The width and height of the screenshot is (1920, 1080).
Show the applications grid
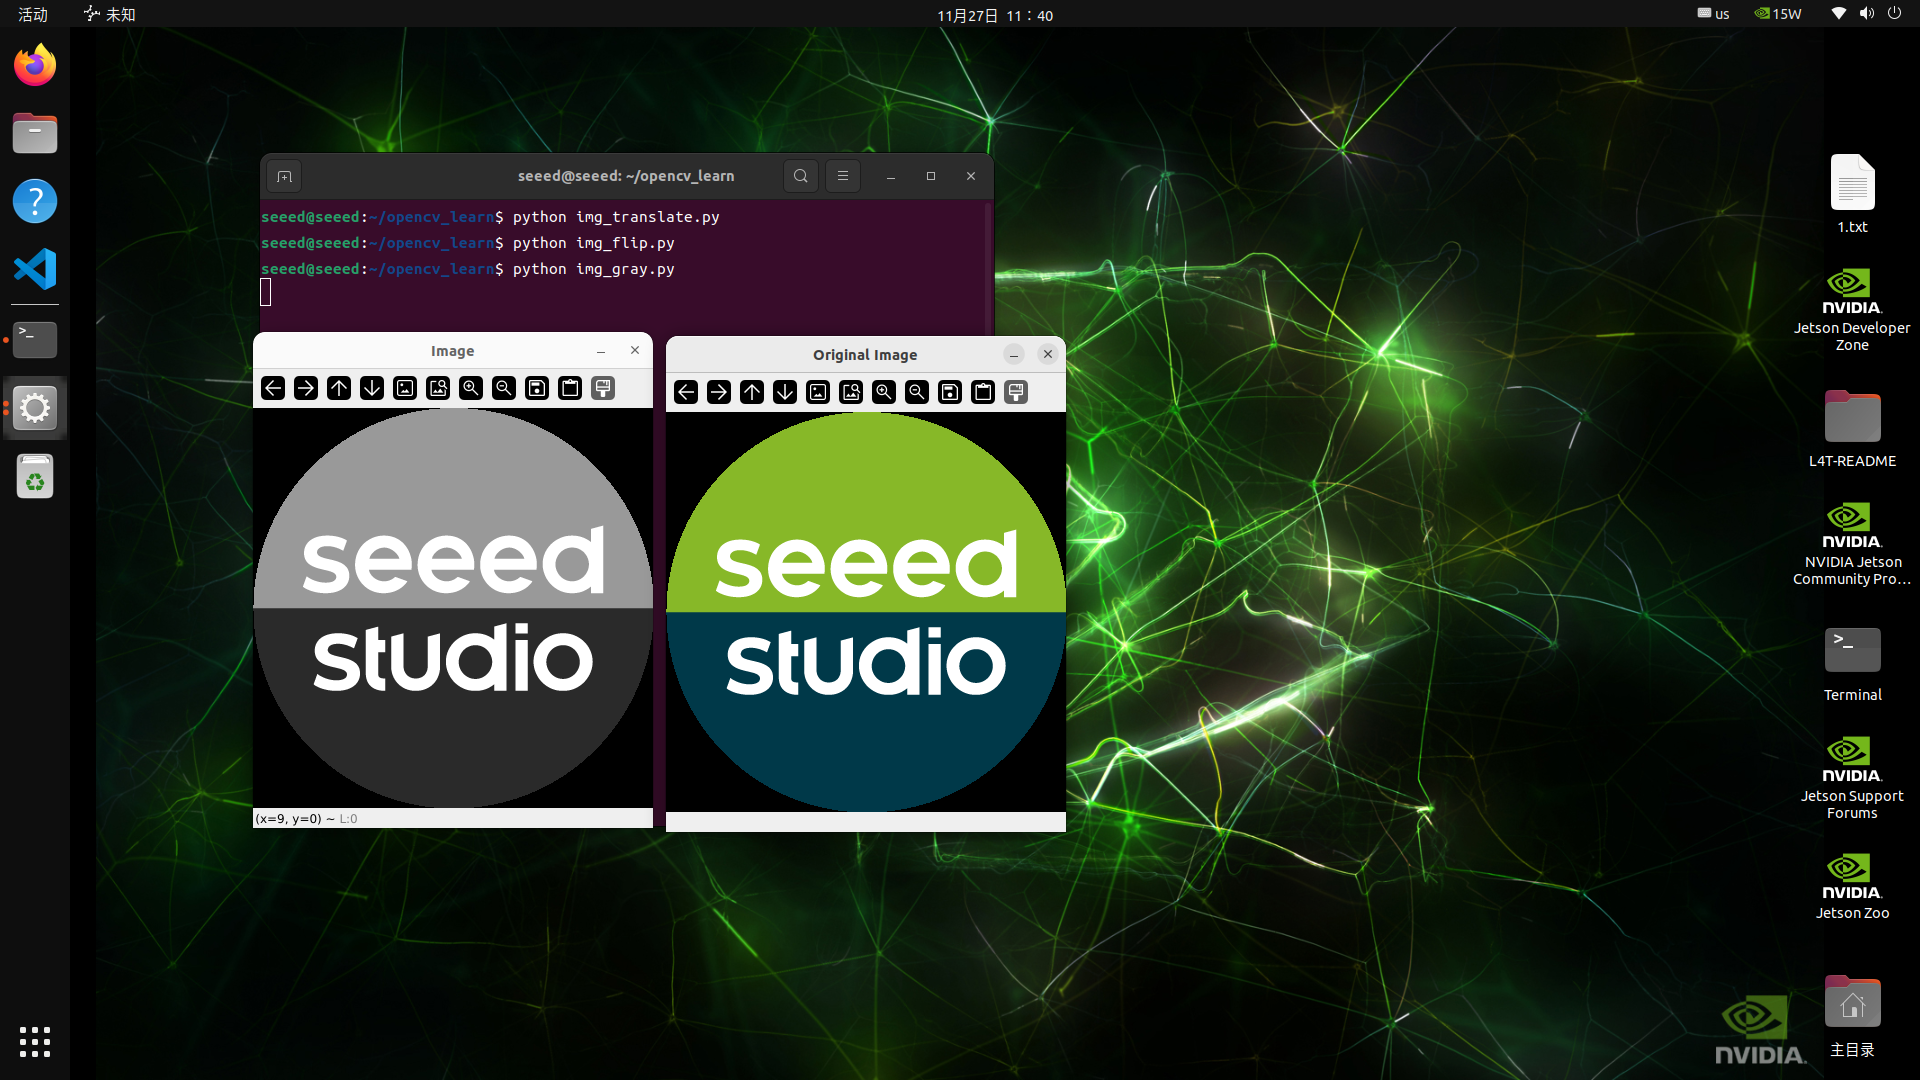(x=35, y=1042)
